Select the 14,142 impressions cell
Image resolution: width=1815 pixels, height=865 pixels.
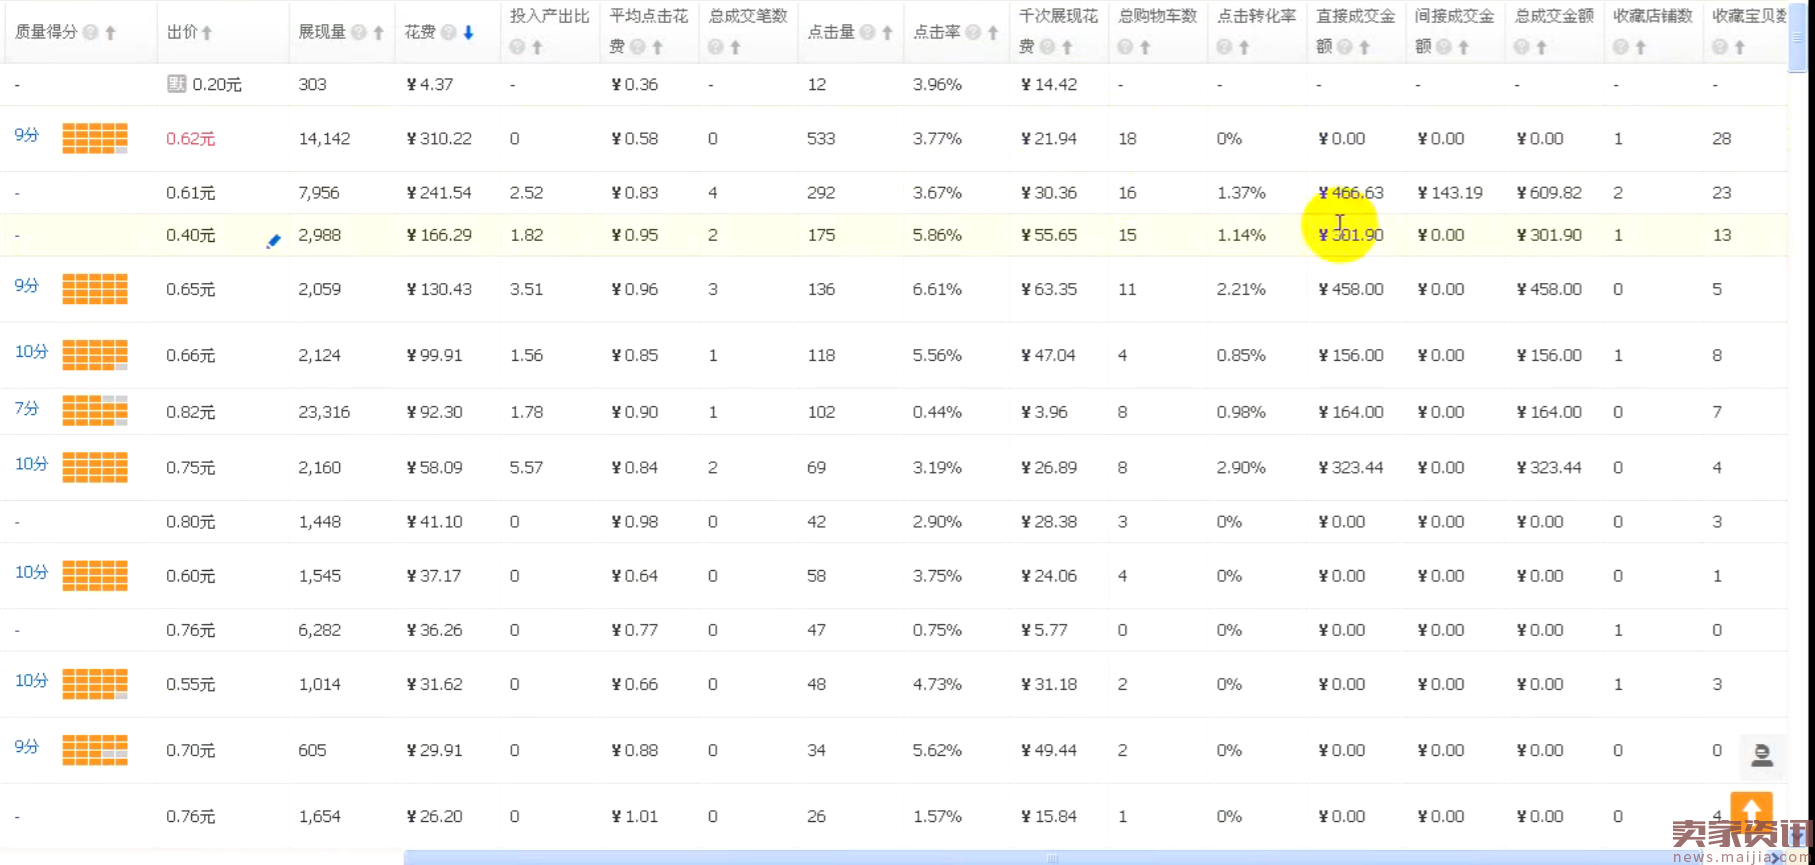pyautogui.click(x=324, y=139)
